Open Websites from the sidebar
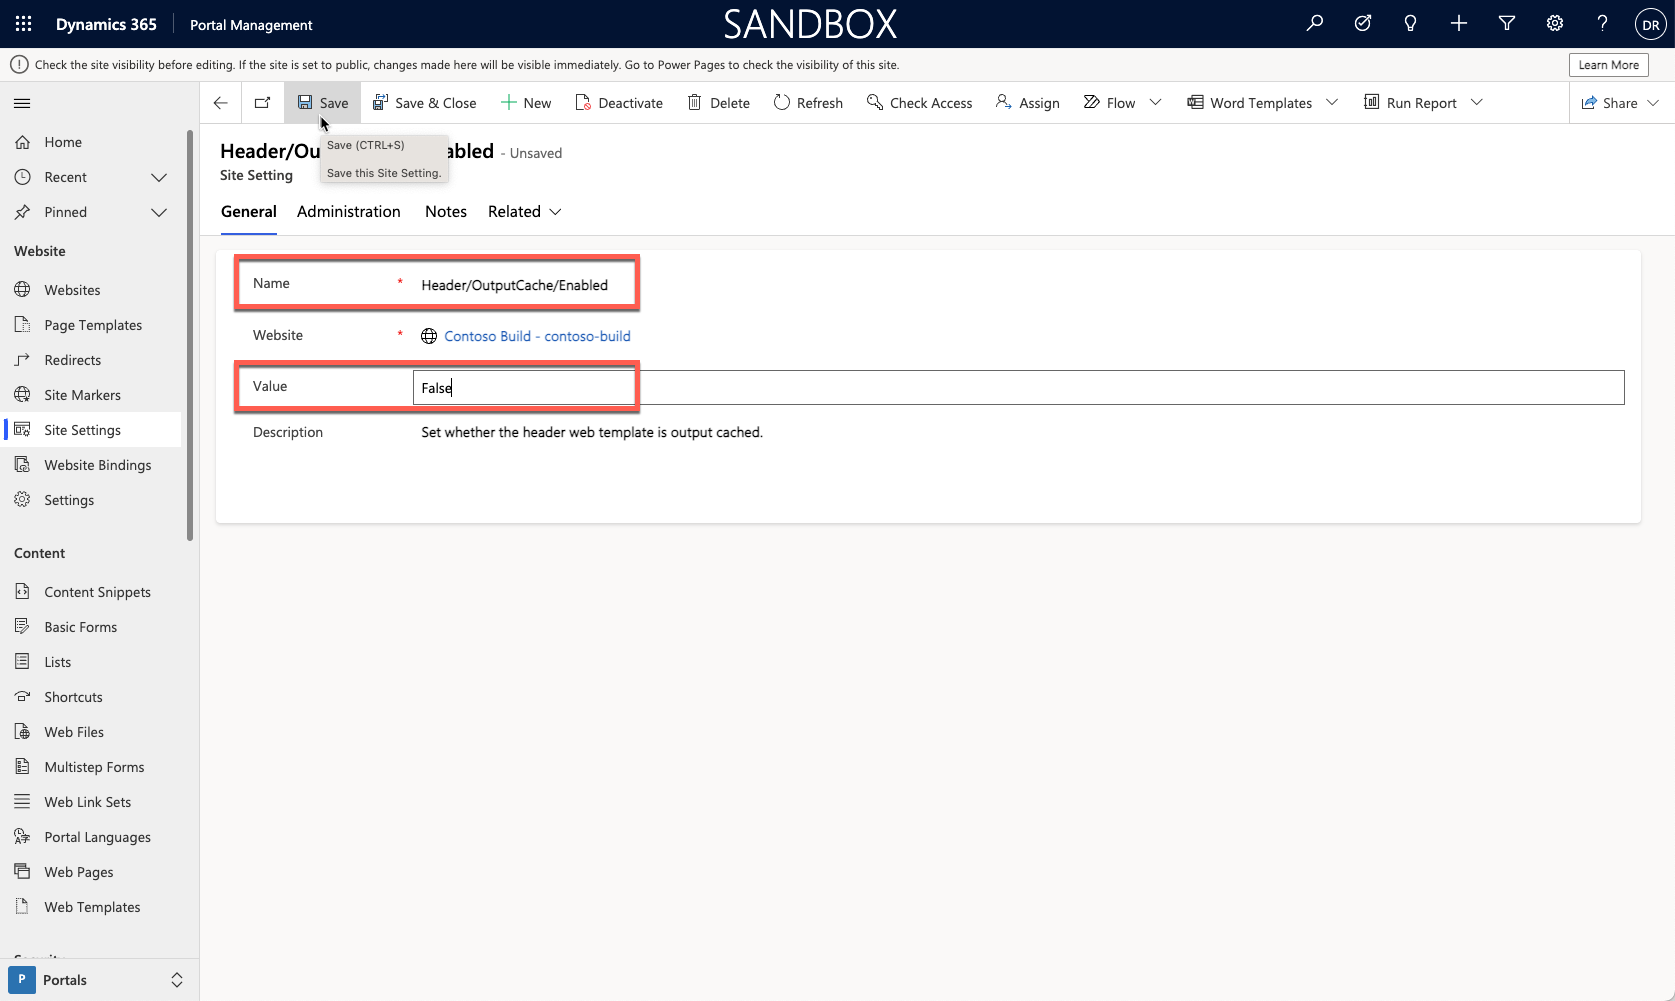The height and width of the screenshot is (1001, 1675). pyautogui.click(x=71, y=289)
